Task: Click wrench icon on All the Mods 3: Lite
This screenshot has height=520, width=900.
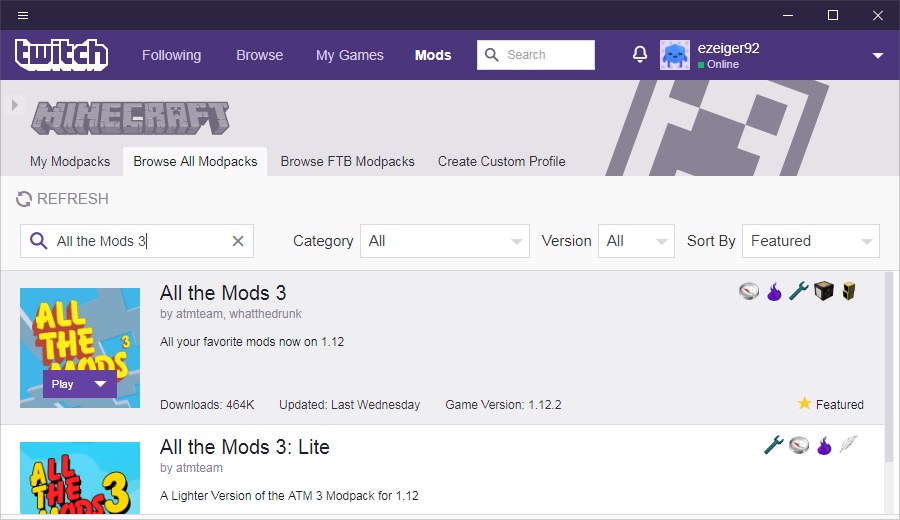Action: coord(774,445)
